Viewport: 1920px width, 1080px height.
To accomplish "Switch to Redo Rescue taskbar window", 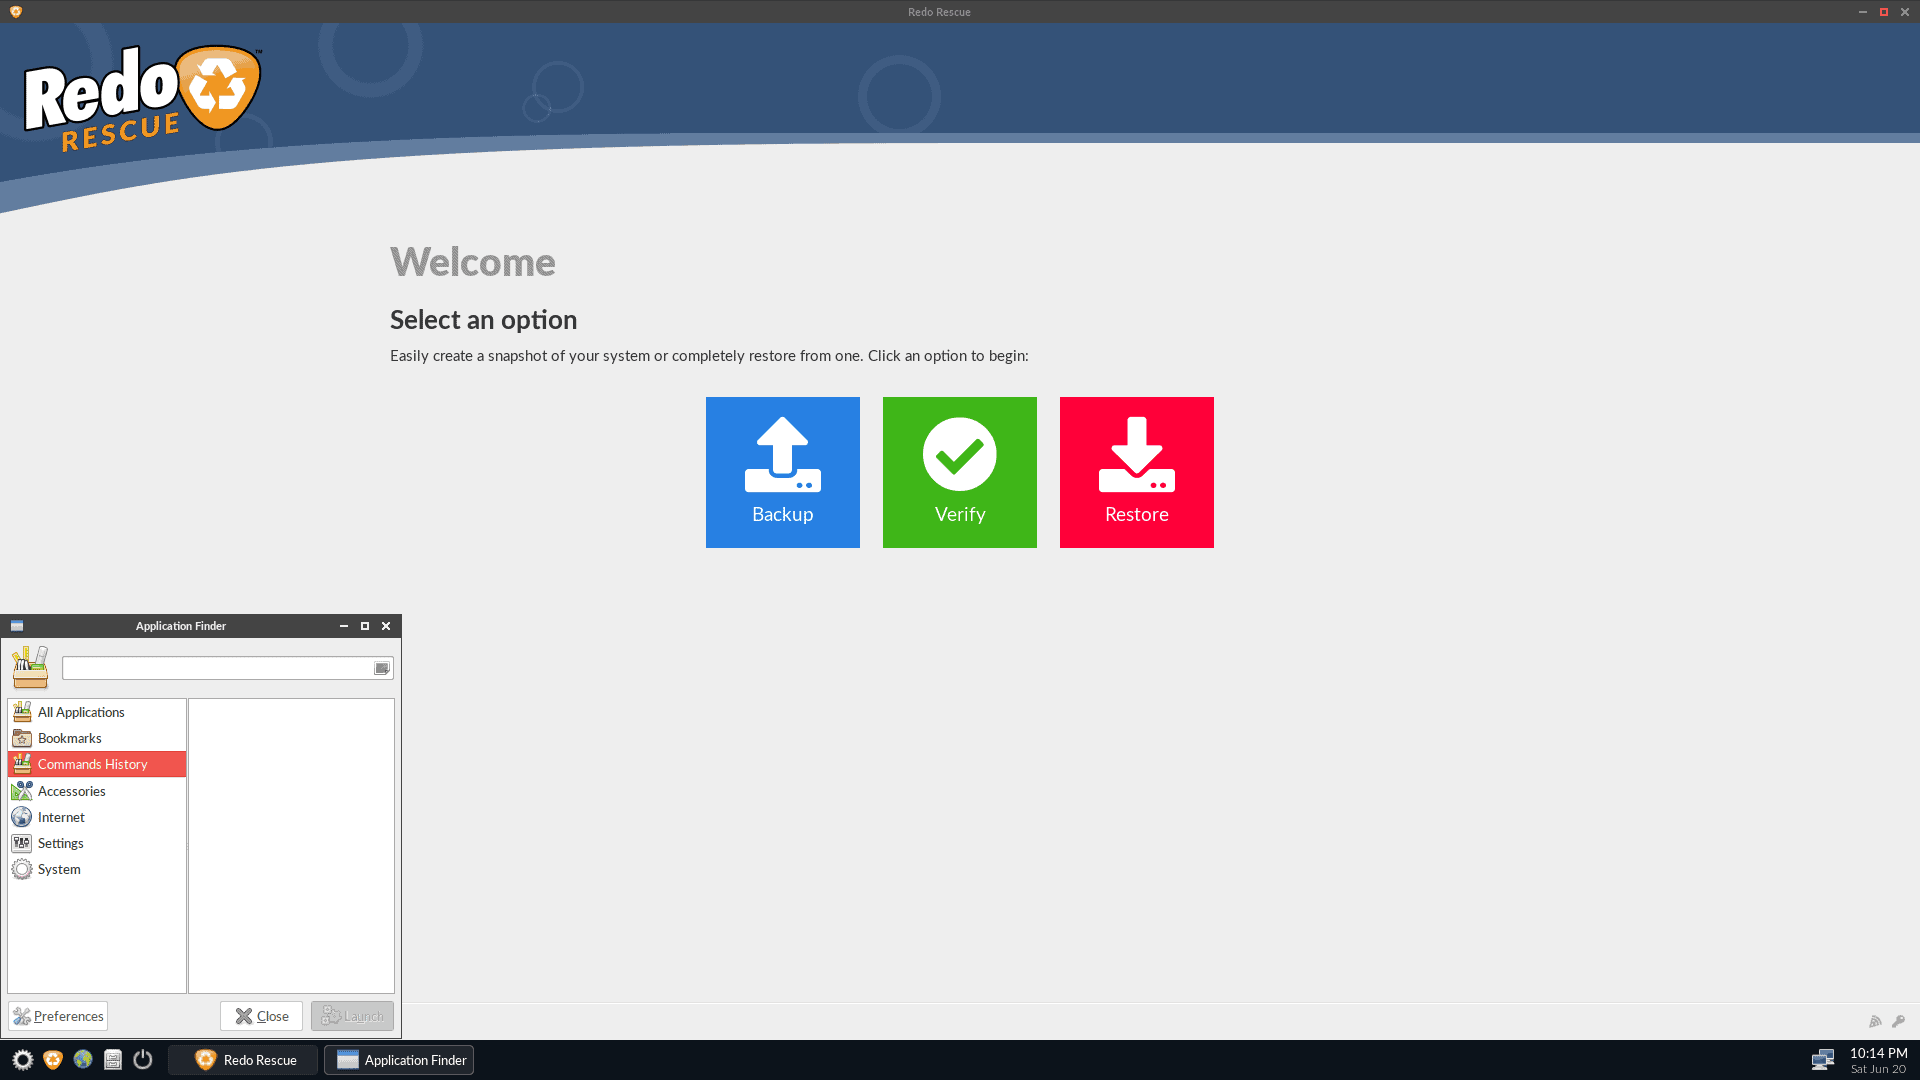I will pyautogui.click(x=243, y=1060).
